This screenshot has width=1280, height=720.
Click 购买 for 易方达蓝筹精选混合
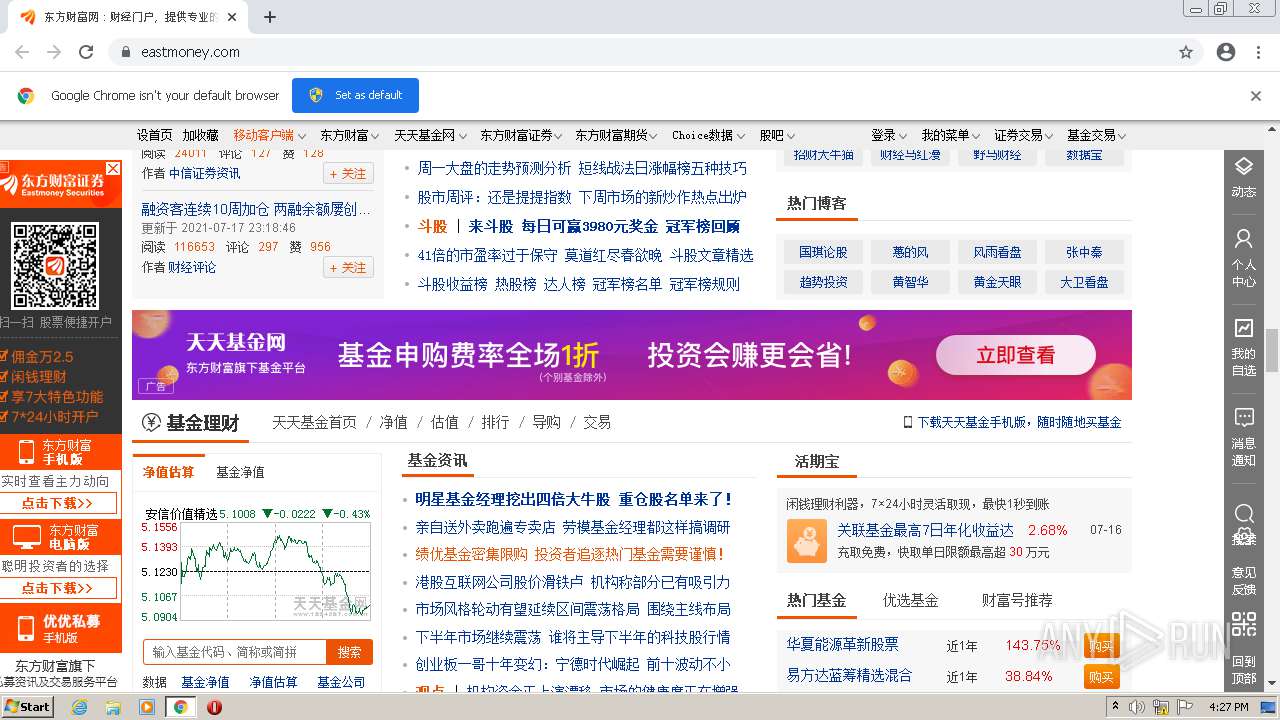[1101, 677]
